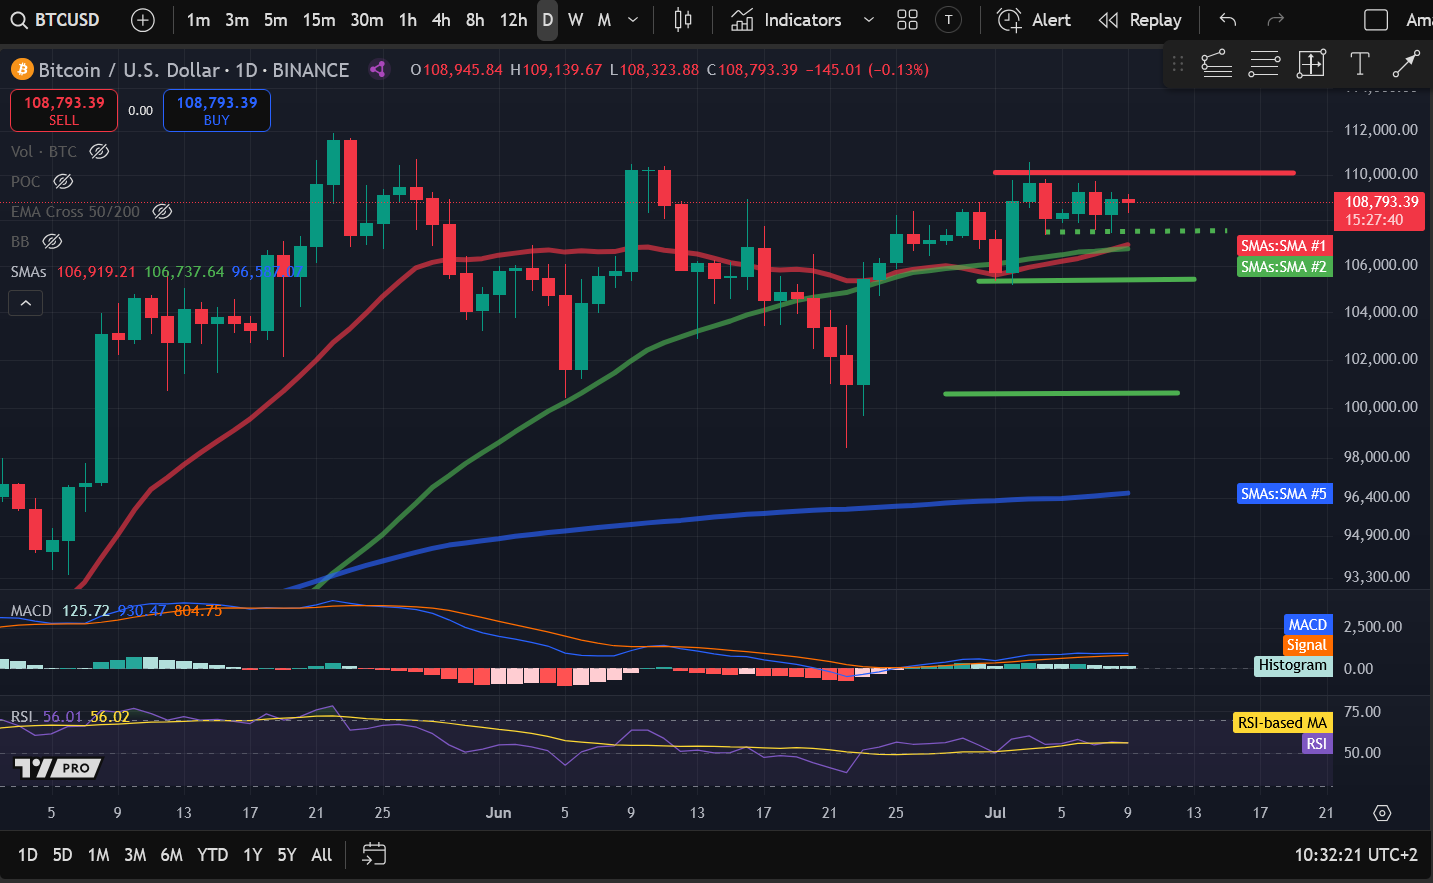
Task: Create a price Alert
Action: click(x=1034, y=20)
